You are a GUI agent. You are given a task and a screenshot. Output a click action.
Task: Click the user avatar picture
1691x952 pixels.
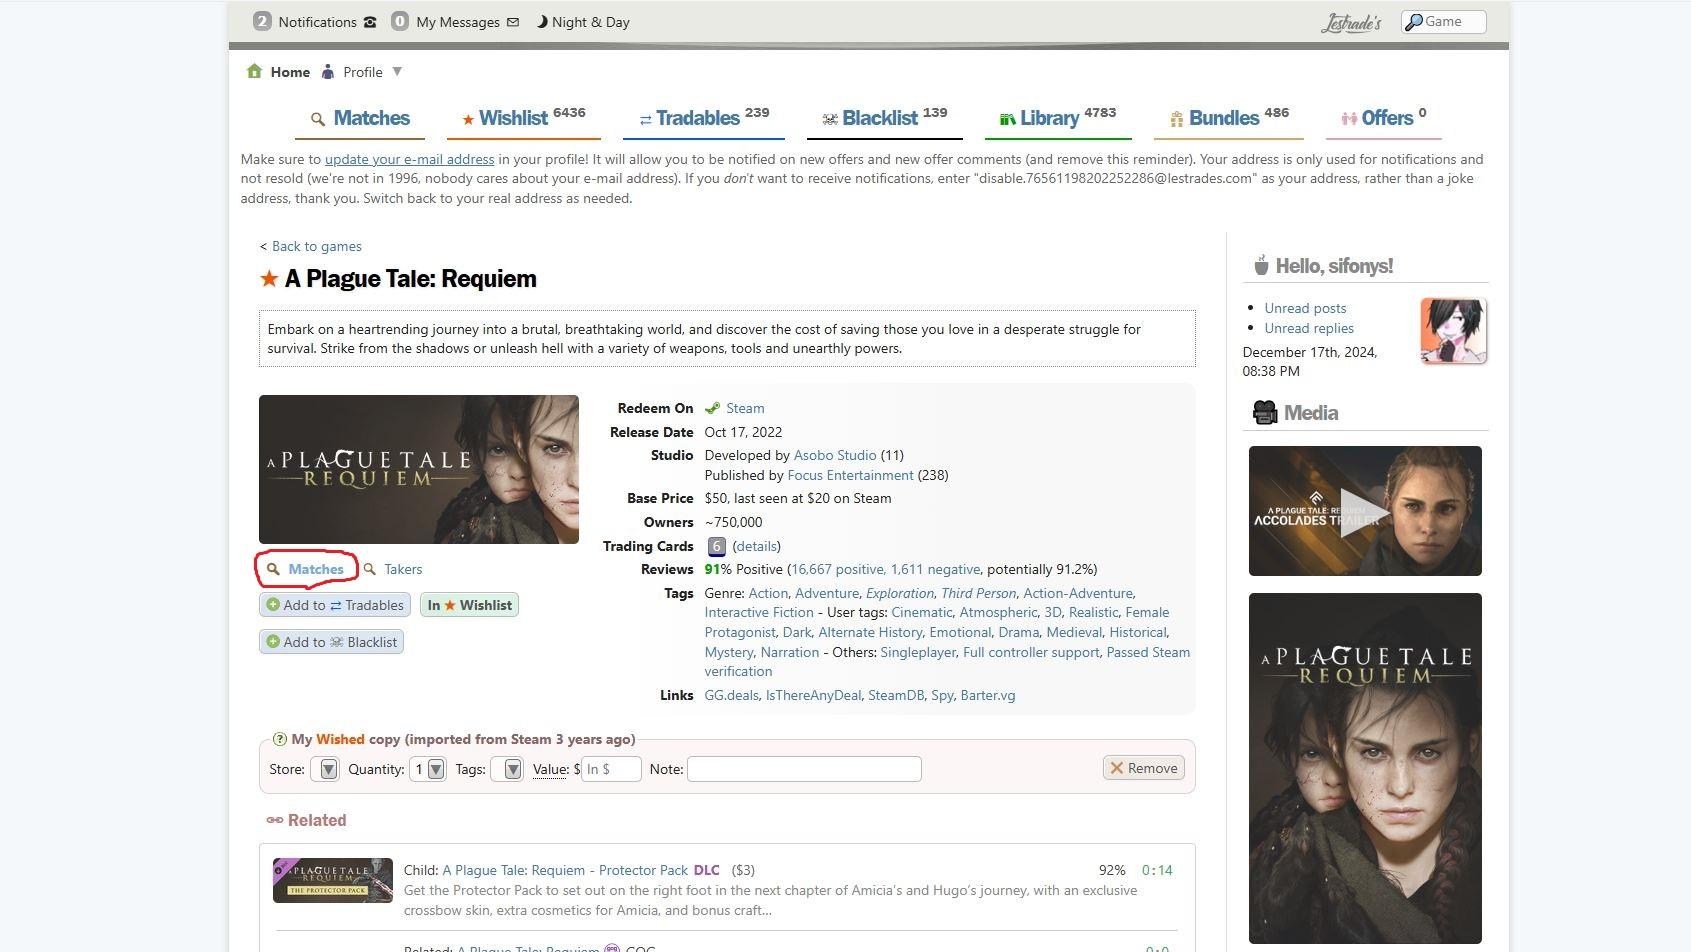click(1453, 331)
